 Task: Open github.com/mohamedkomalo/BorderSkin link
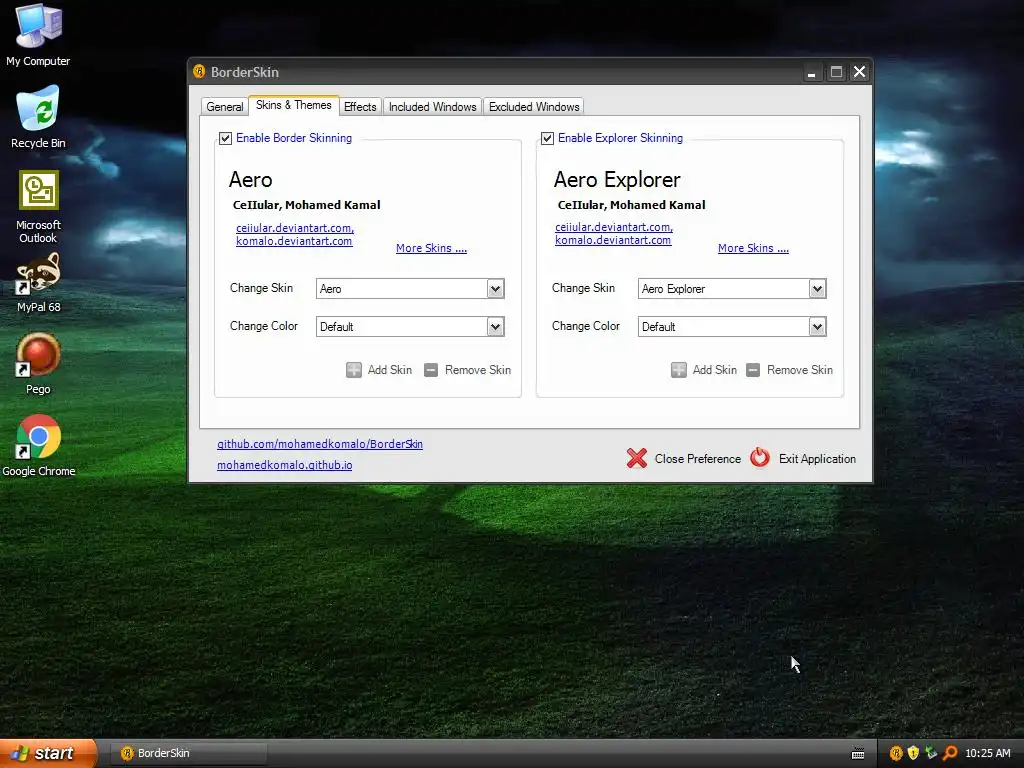pos(320,444)
